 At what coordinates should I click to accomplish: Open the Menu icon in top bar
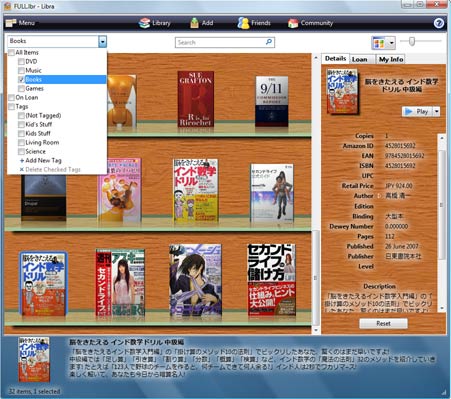click(11, 23)
